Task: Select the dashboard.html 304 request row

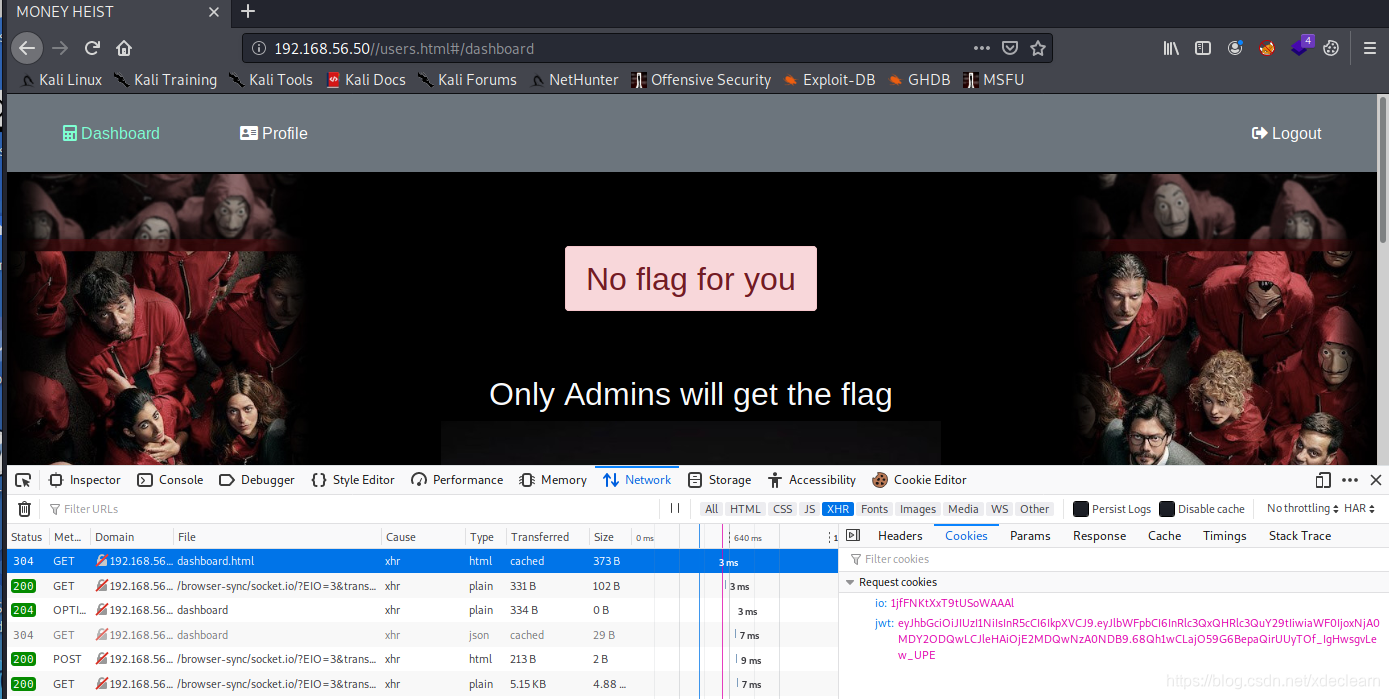Action: click(x=422, y=561)
